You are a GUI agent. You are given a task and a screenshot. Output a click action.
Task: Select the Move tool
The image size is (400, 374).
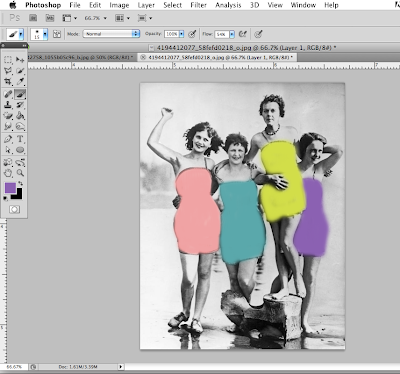20,60
